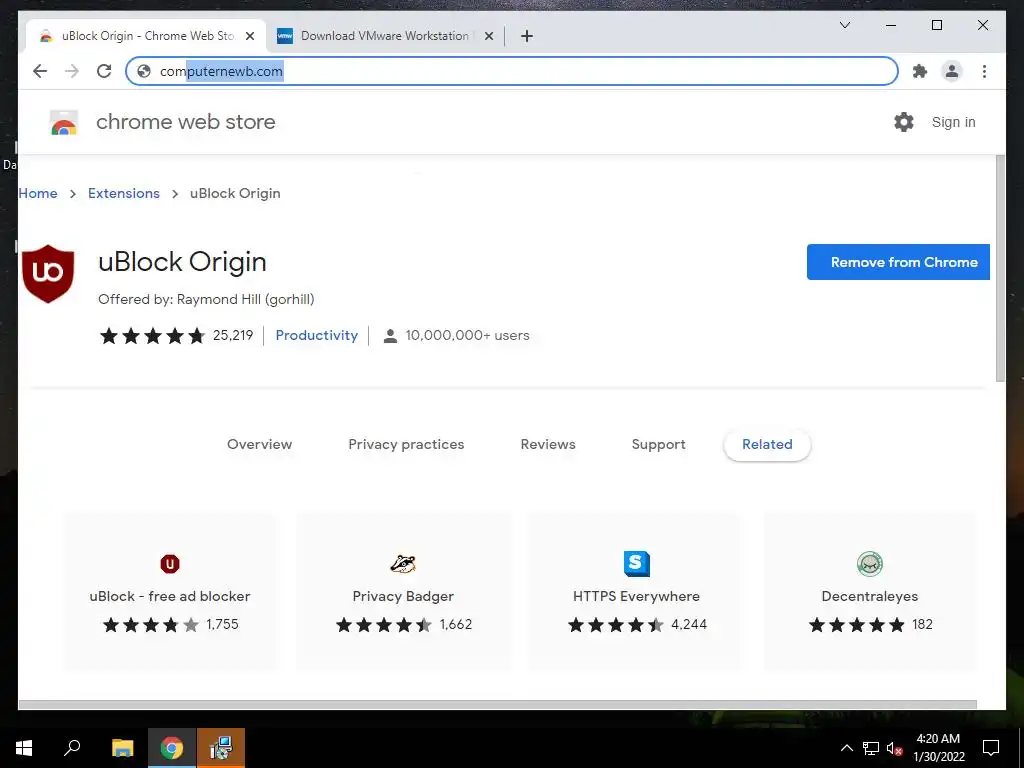The width and height of the screenshot is (1024, 768).
Task: Go to Extensions breadcrumb link
Action: 123,193
